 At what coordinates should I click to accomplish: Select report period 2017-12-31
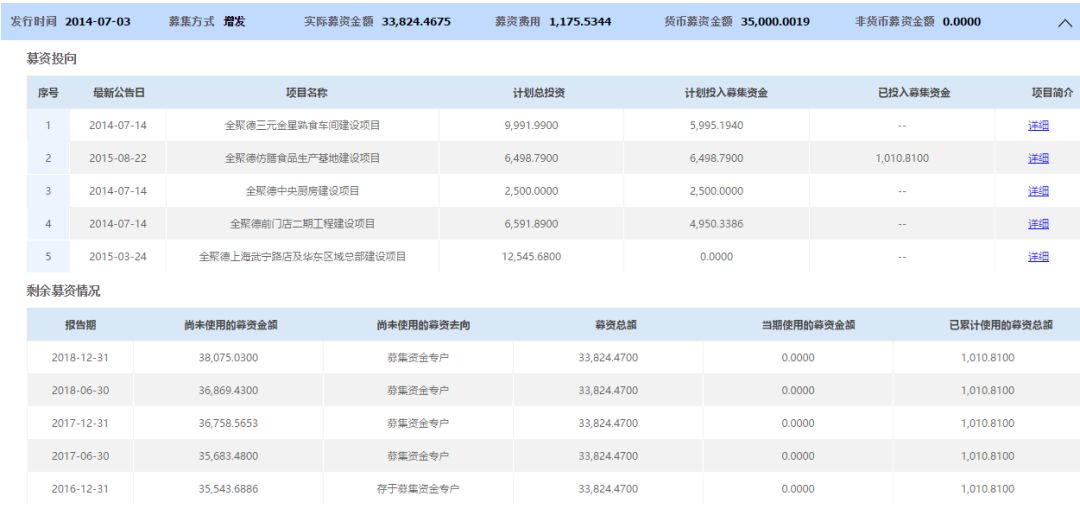(x=80, y=423)
